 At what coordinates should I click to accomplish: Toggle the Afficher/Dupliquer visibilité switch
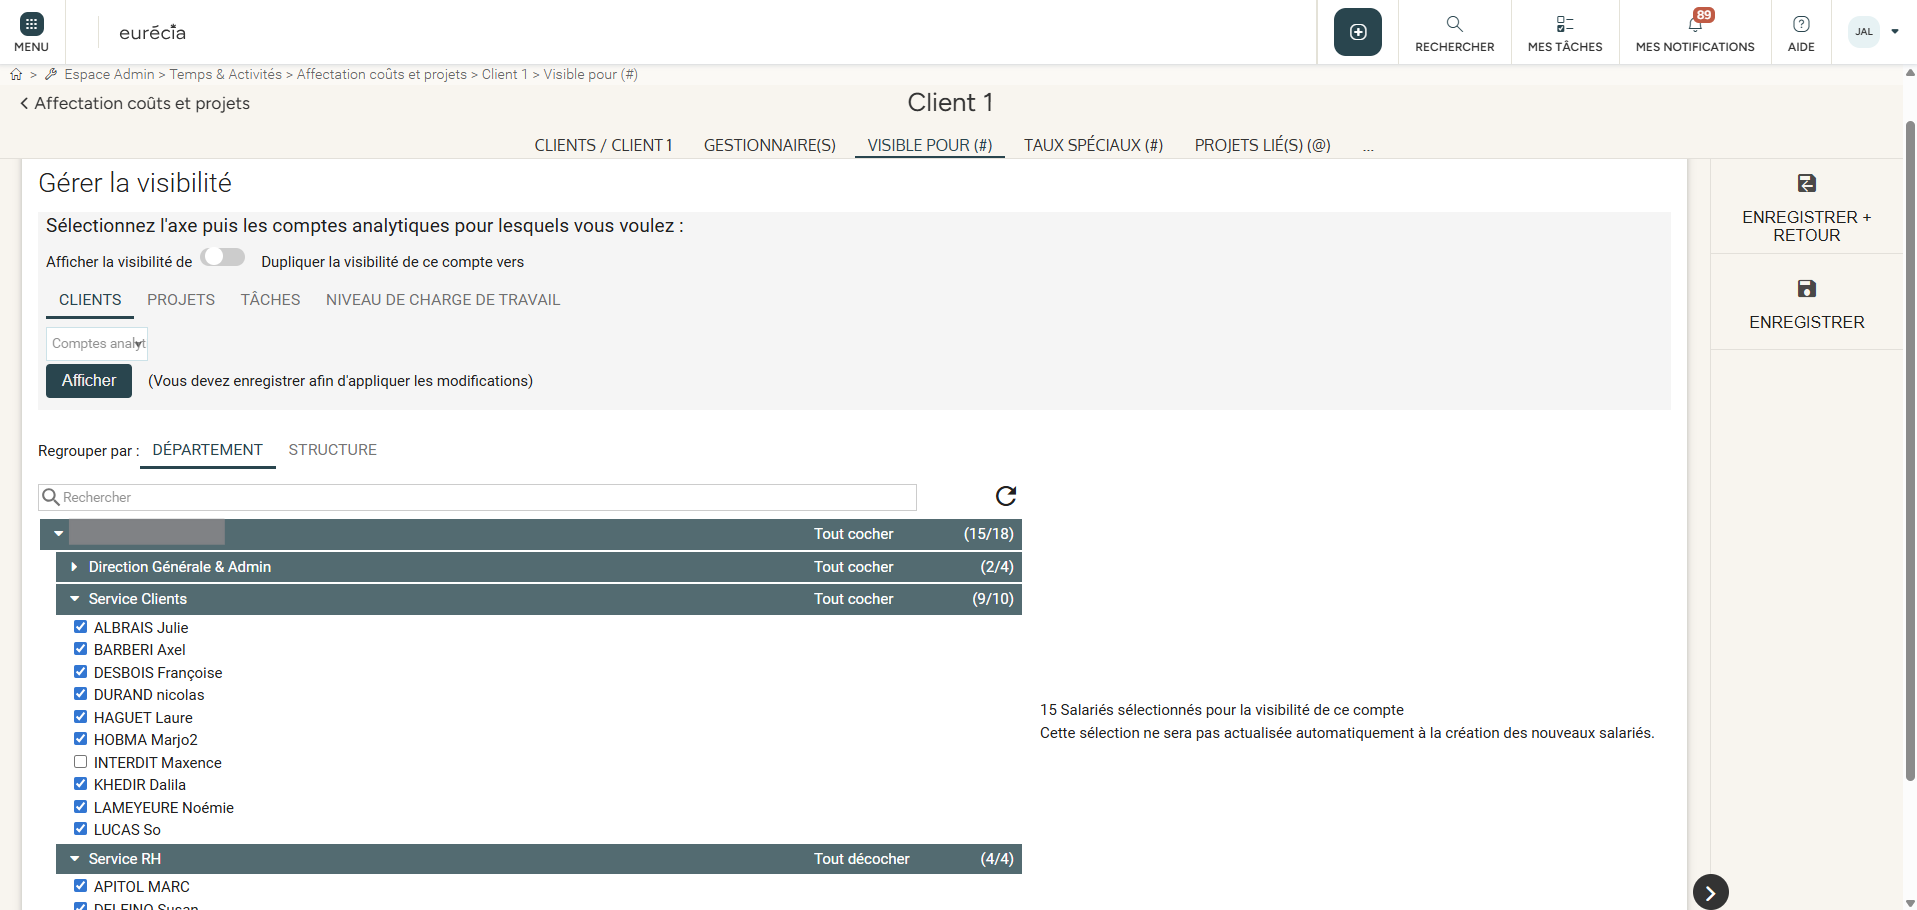tap(223, 257)
